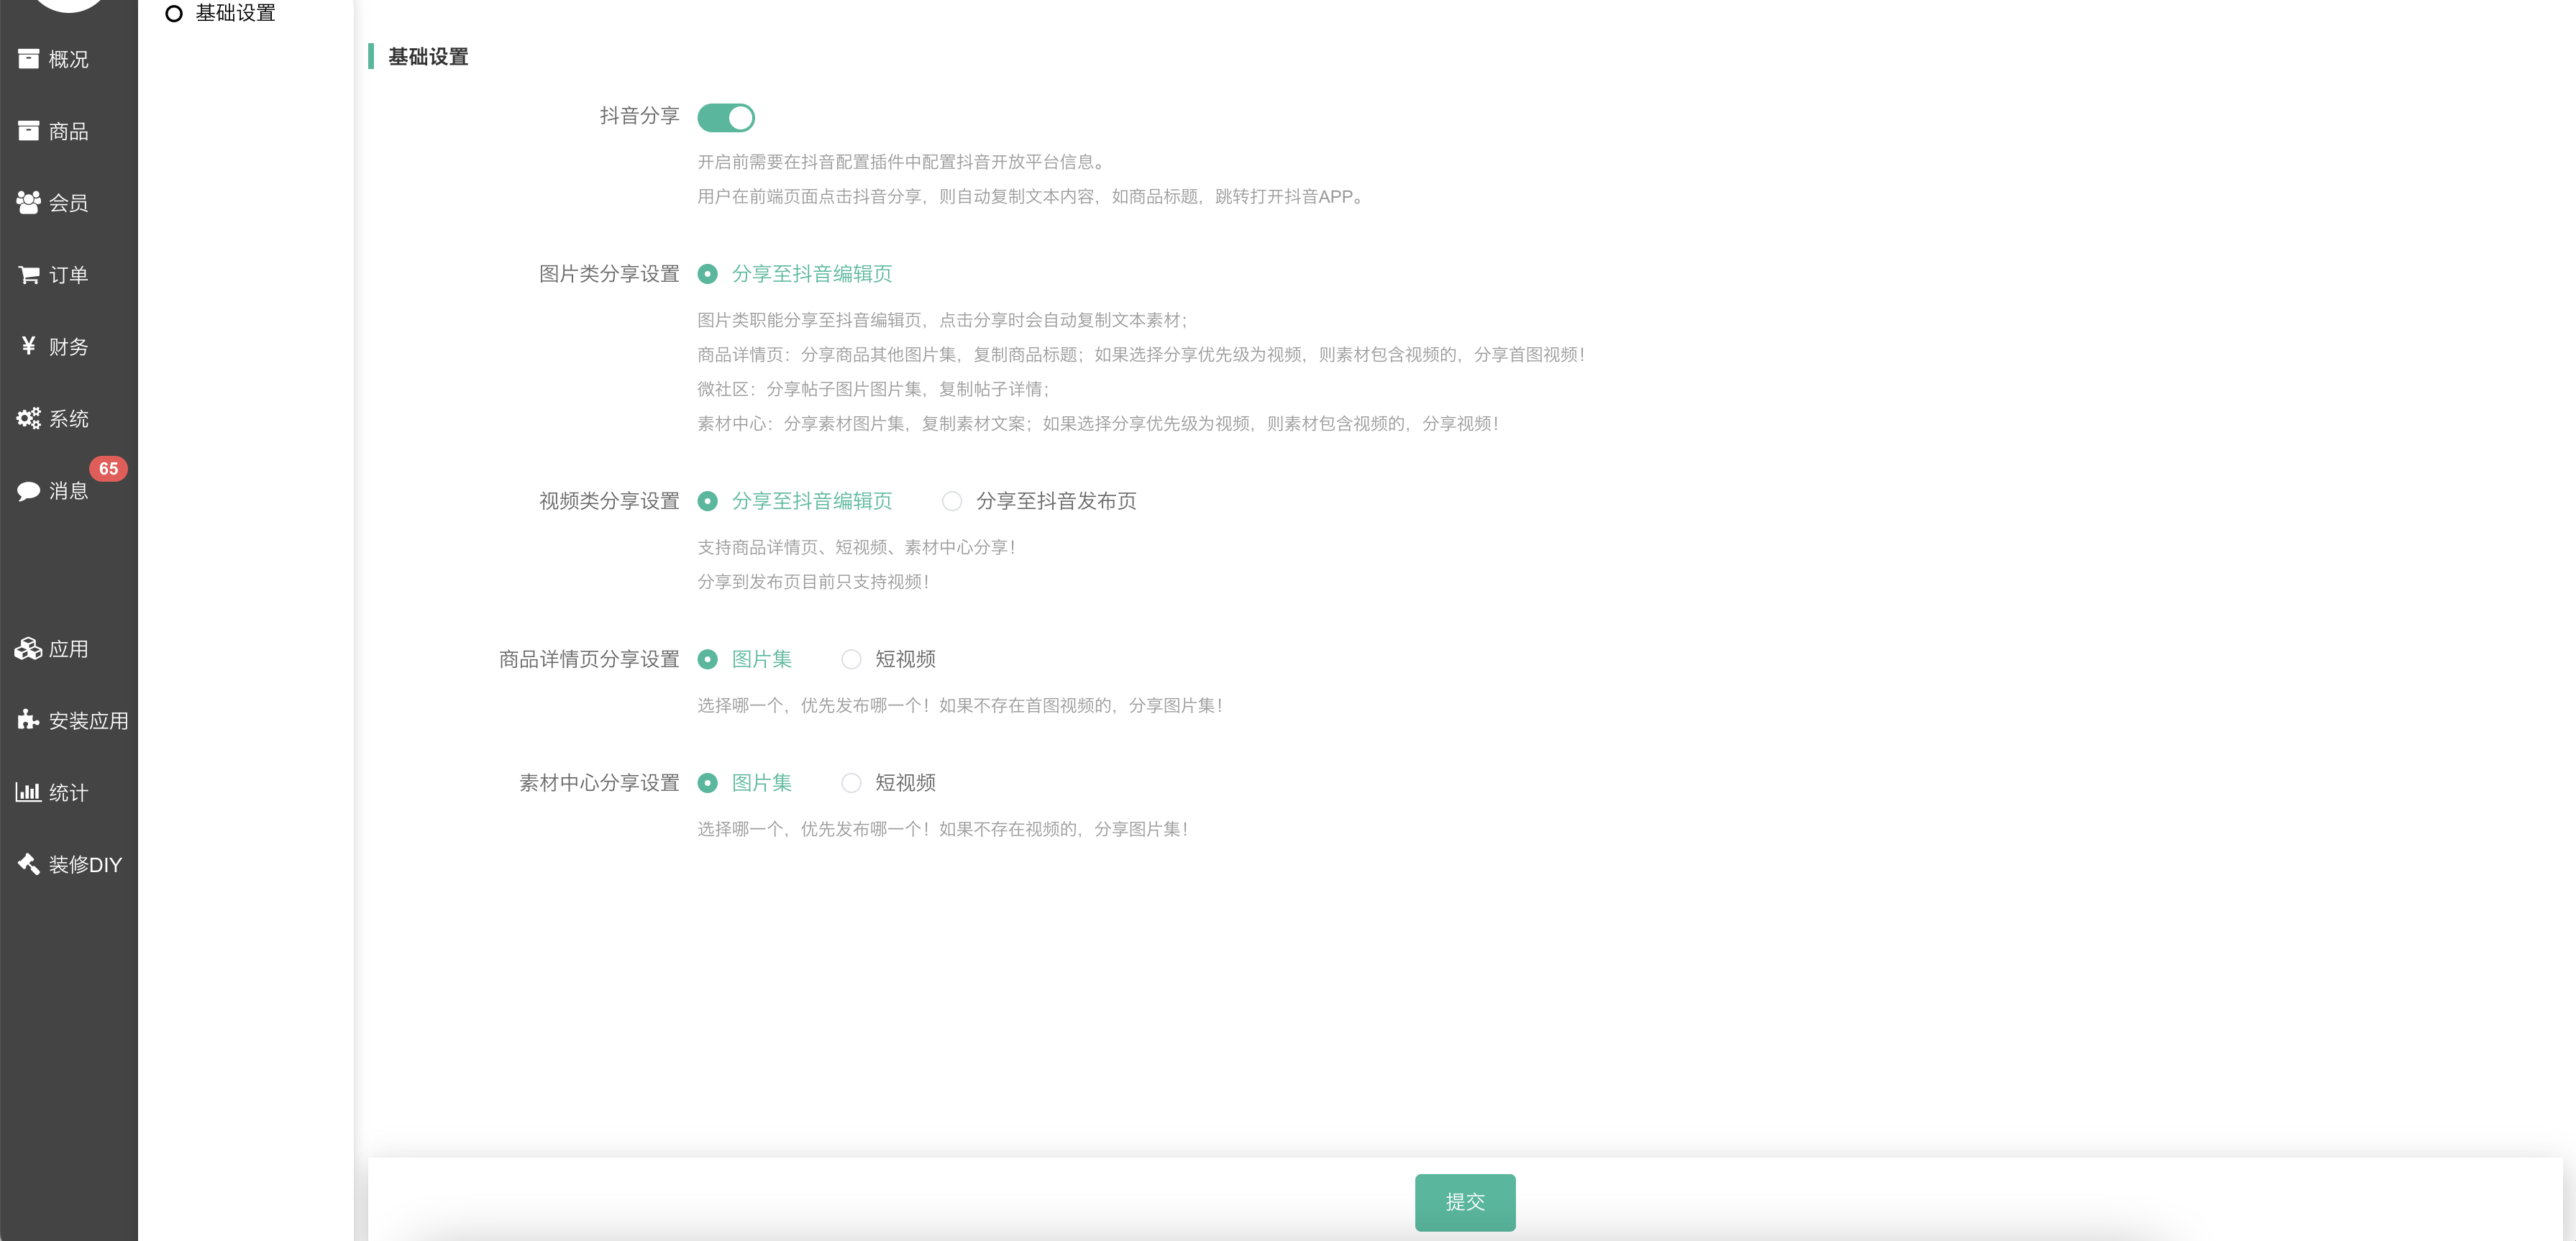Click the 概况 overview sidebar icon
Screen dimensions: 2576x1241
coord(28,59)
